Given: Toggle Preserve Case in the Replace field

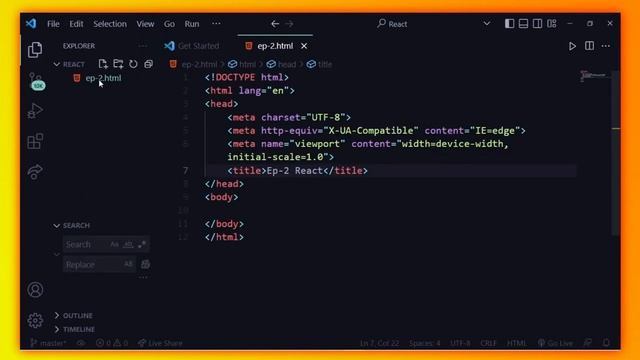Looking at the screenshot, I should coord(128,264).
